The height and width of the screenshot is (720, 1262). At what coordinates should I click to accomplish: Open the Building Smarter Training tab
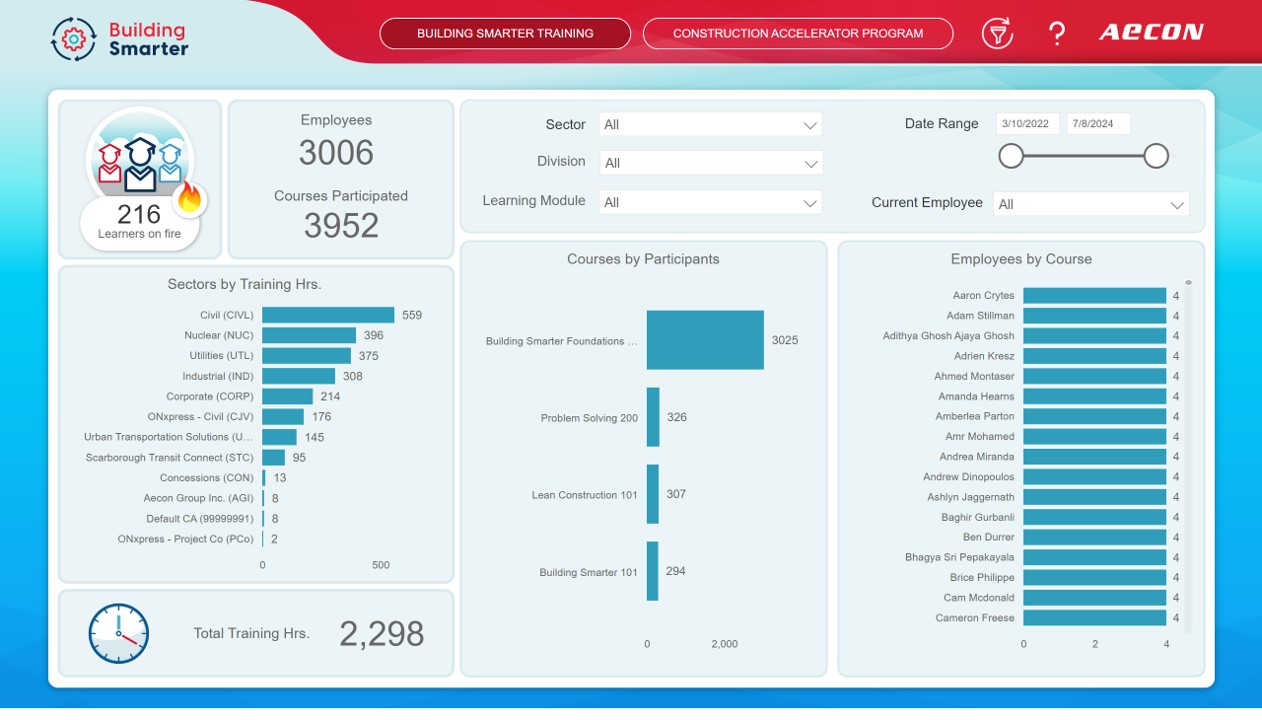click(505, 33)
